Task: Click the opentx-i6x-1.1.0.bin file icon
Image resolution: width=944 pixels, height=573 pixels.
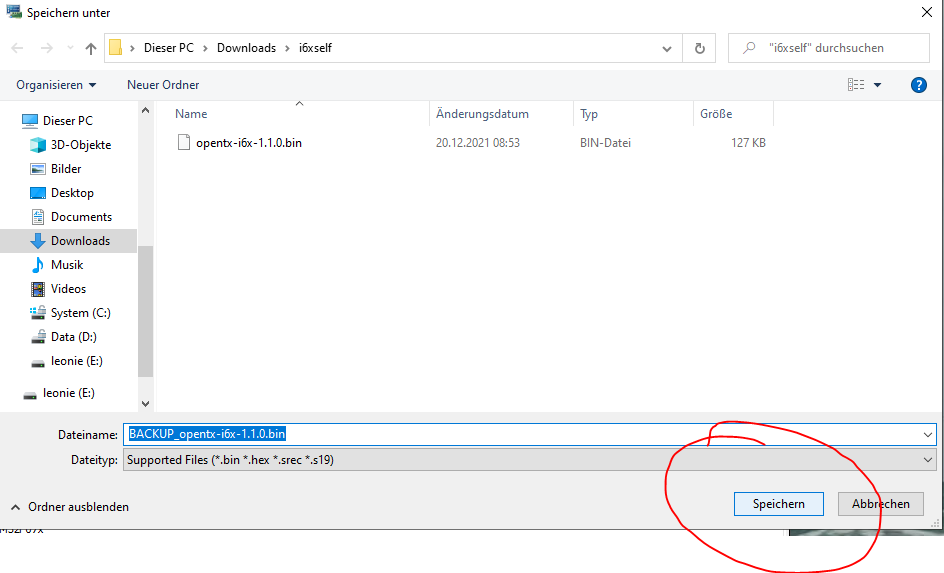Action: (183, 143)
